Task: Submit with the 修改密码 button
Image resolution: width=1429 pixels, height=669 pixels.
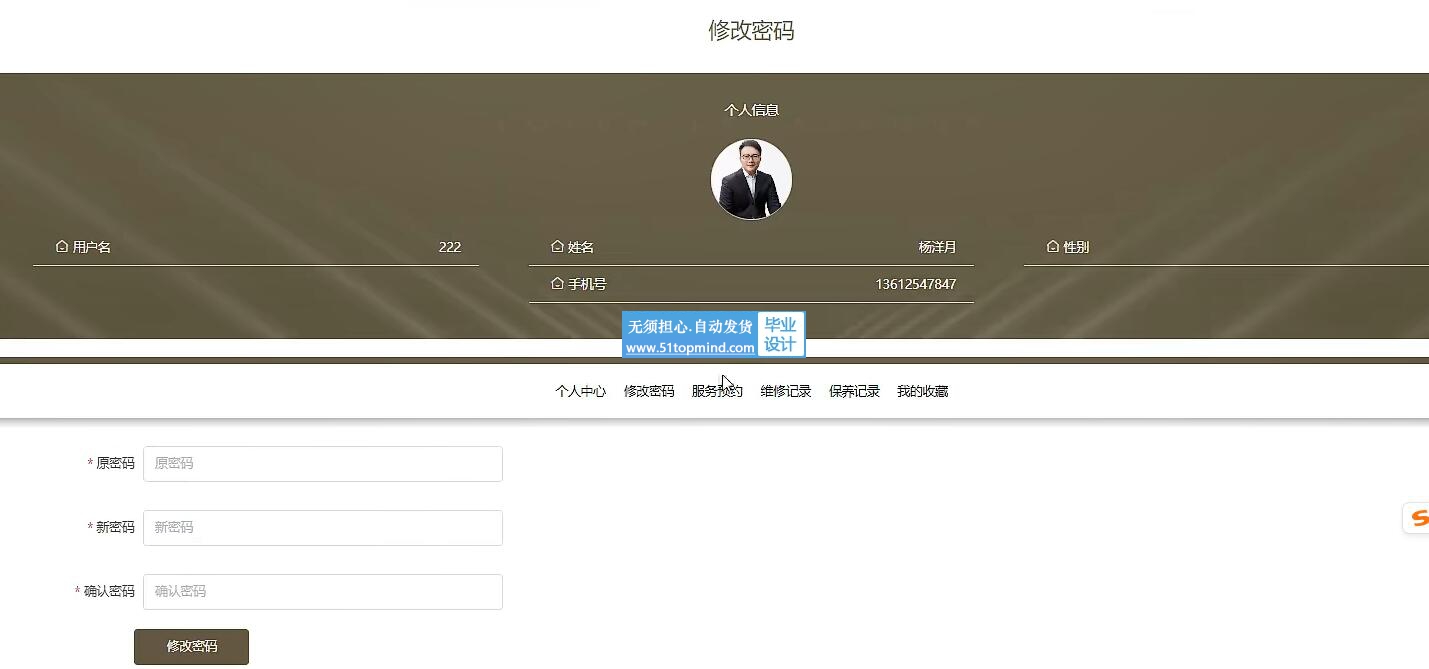Action: pyautogui.click(x=191, y=647)
